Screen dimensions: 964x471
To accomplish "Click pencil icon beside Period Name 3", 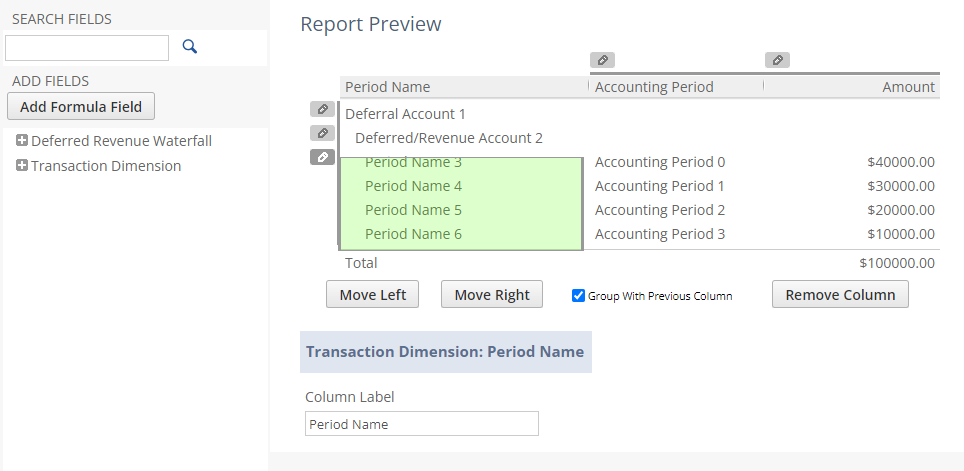I will tap(322, 157).
